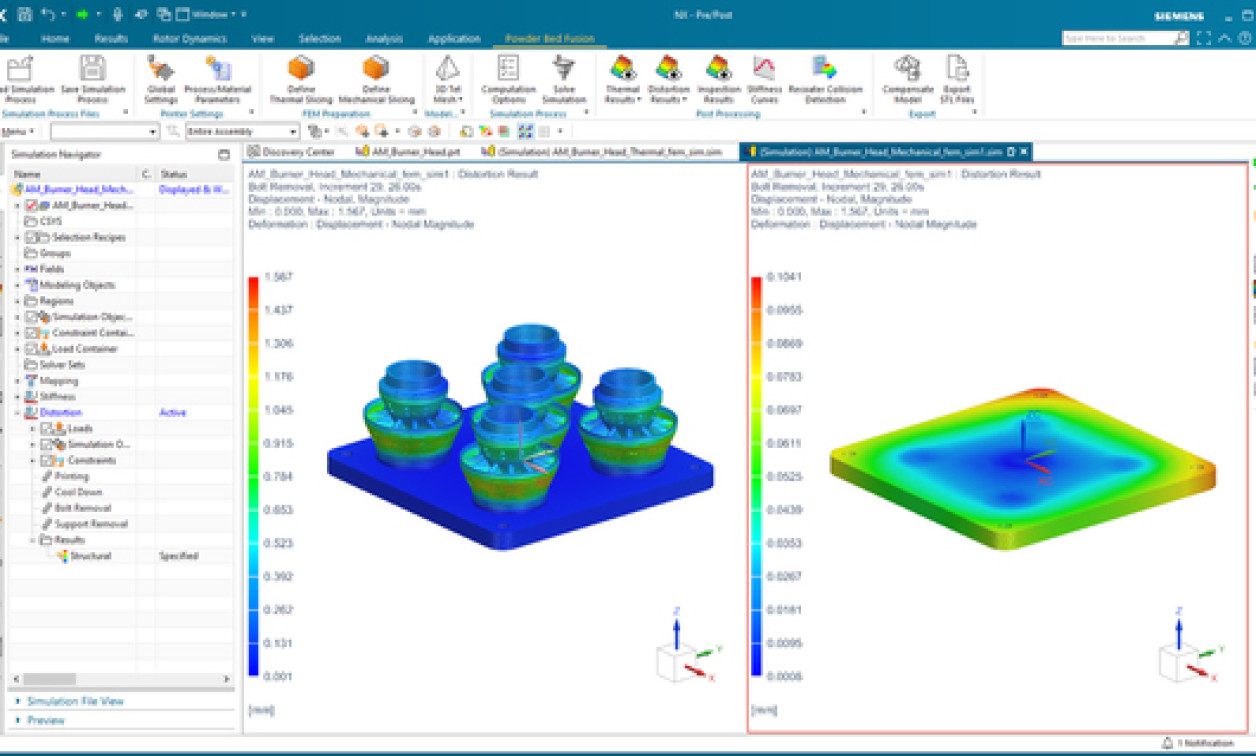Click the Stiffness Curves icon

[764, 80]
